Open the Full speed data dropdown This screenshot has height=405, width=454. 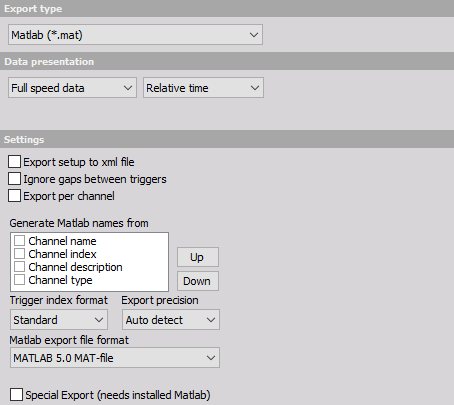(x=72, y=88)
